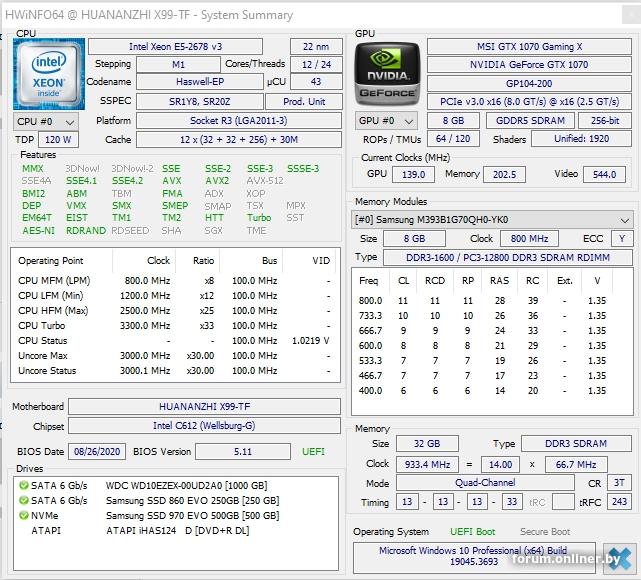
Task: Click the cache 12 x (32 + 32 + 256) + 30M field
Action: [239, 139]
